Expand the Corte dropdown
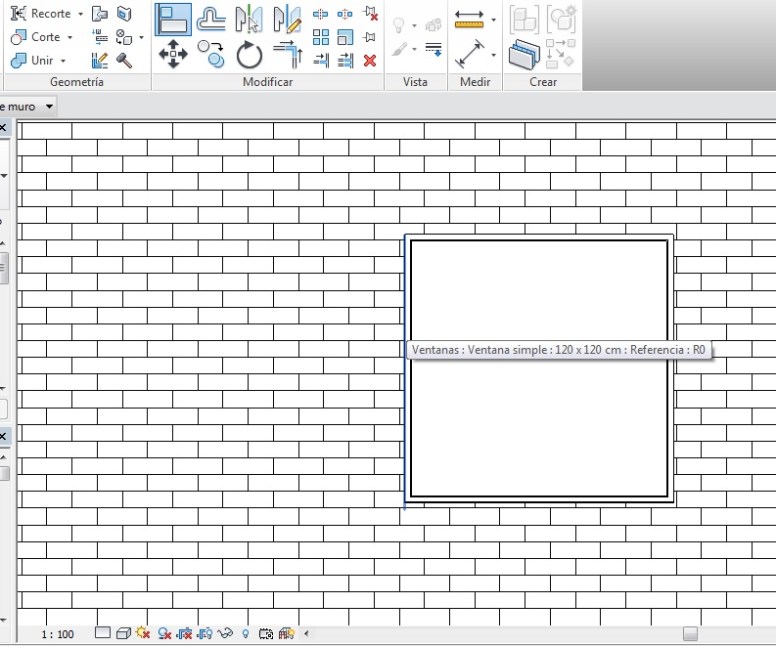The height and width of the screenshot is (646, 776). [70, 37]
